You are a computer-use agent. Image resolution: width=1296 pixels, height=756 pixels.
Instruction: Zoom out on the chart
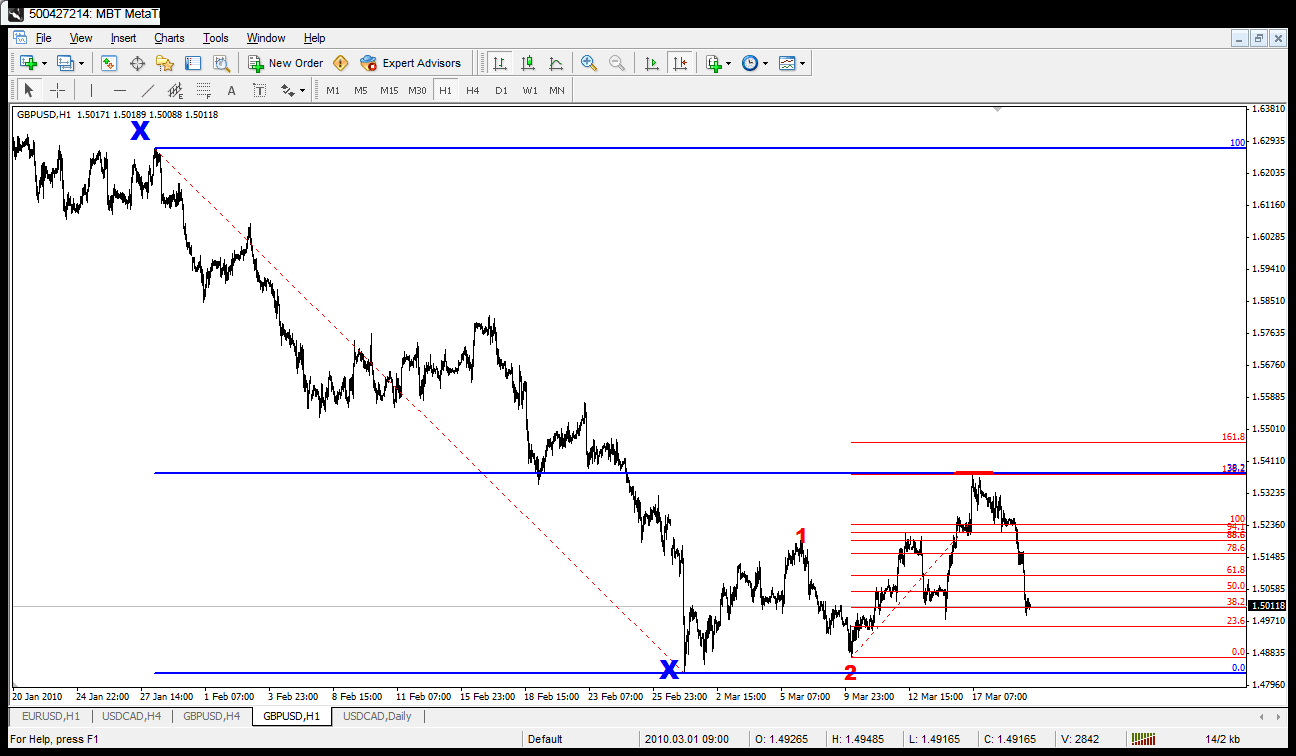tap(617, 63)
